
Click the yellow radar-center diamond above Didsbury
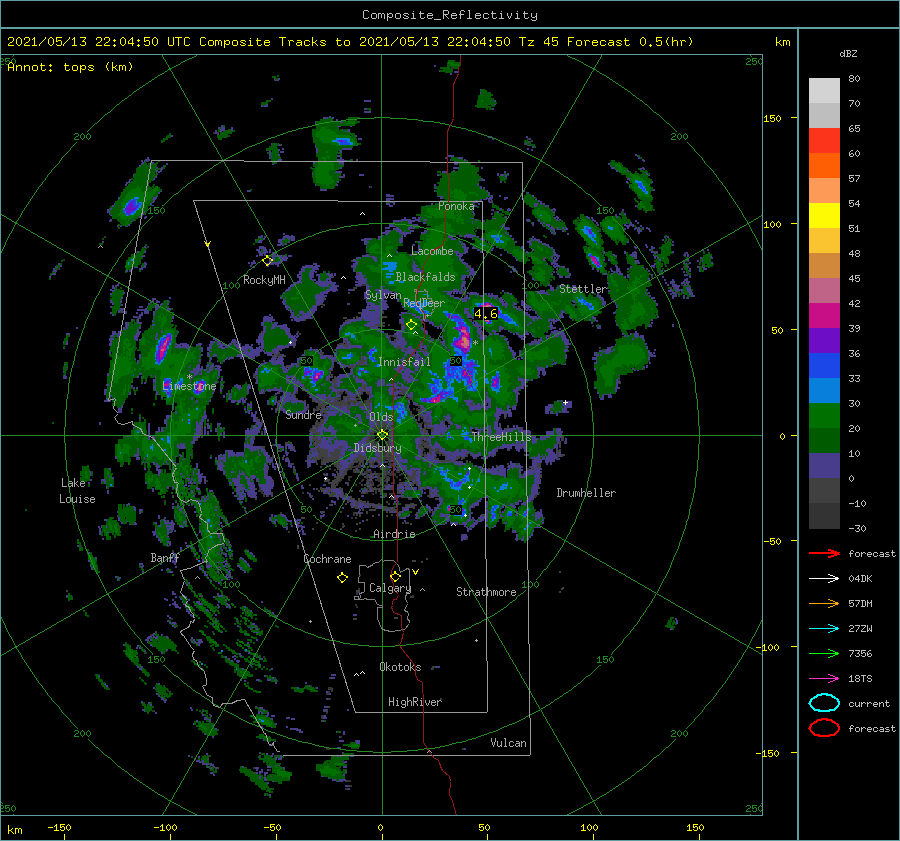(x=382, y=435)
